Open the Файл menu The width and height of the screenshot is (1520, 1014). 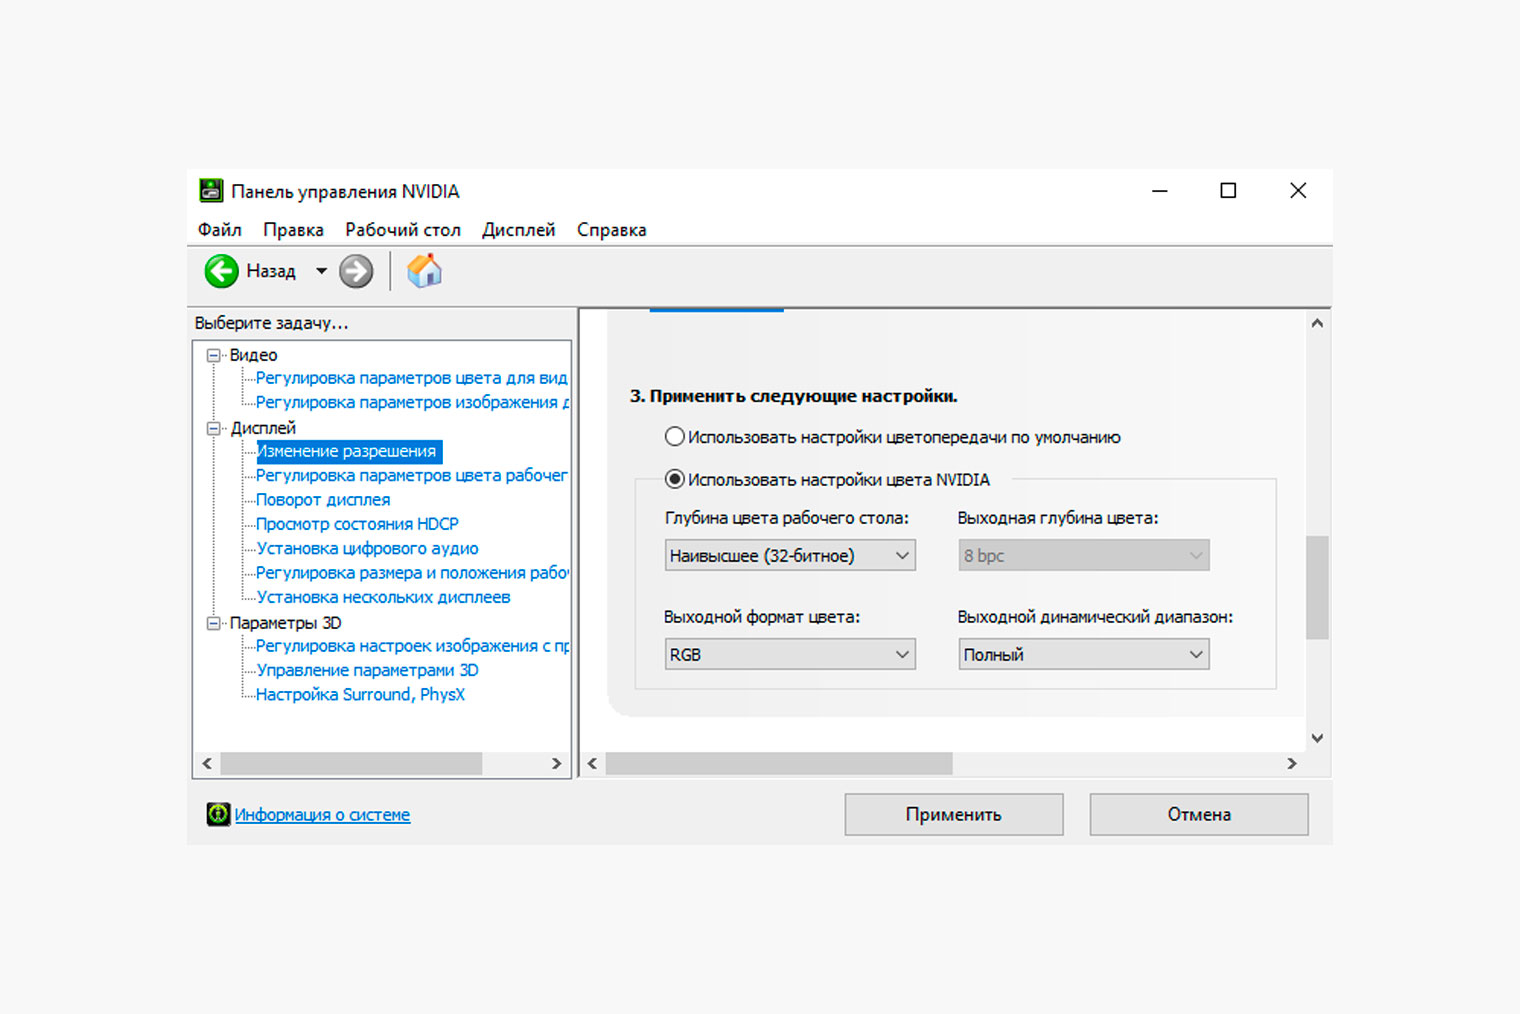click(x=220, y=229)
